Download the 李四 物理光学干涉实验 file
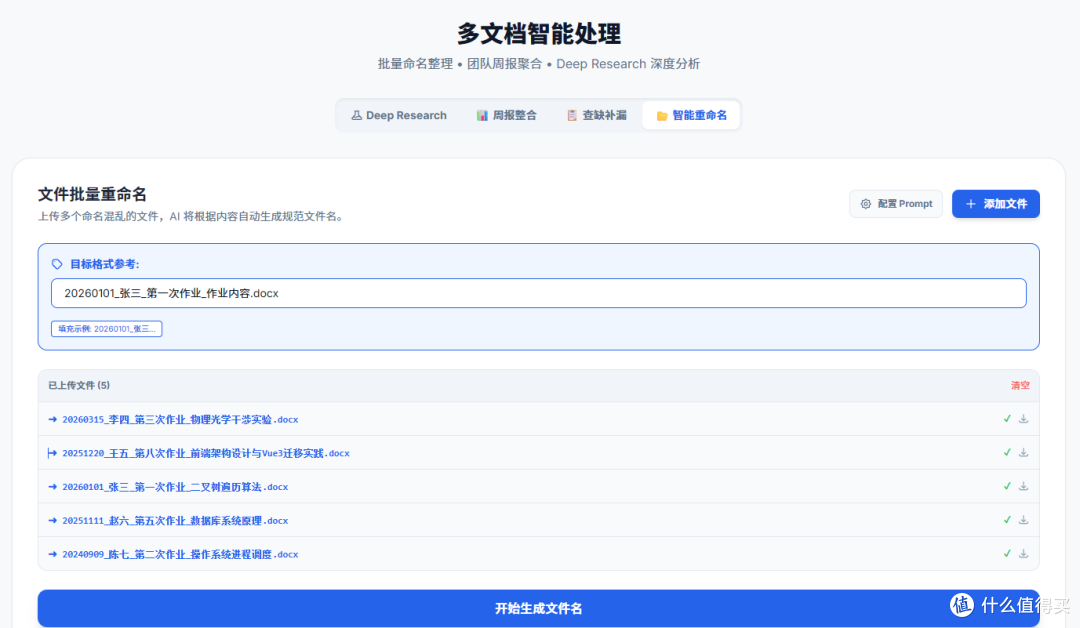 click(x=1024, y=419)
